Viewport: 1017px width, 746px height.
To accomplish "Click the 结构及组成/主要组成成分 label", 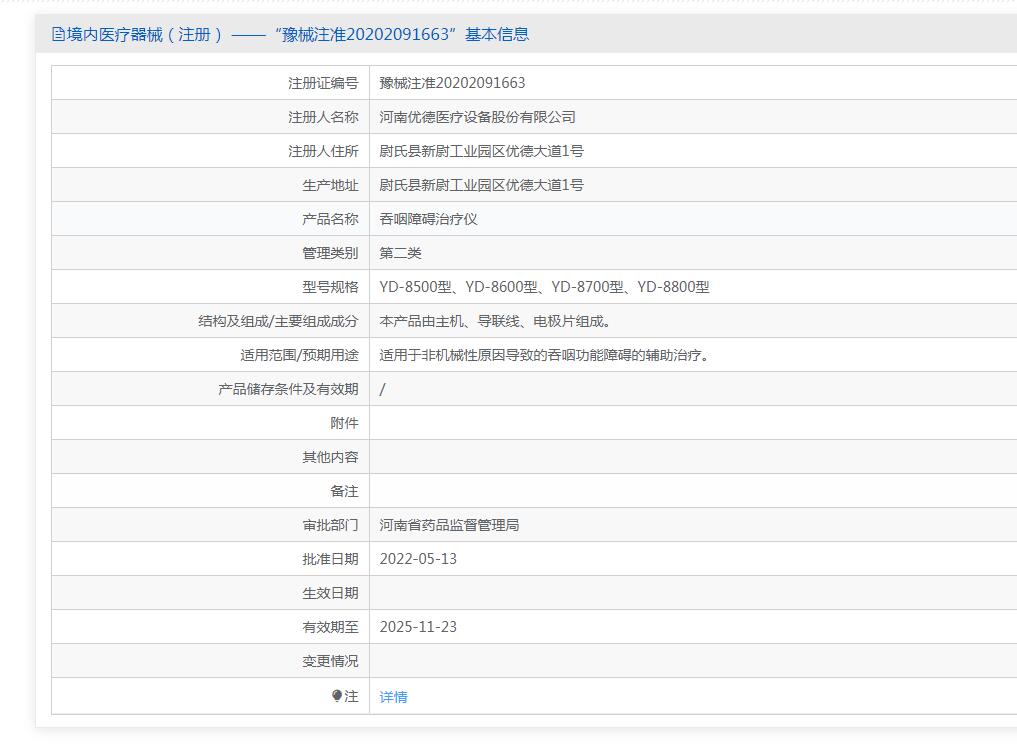I will click(x=278, y=321).
